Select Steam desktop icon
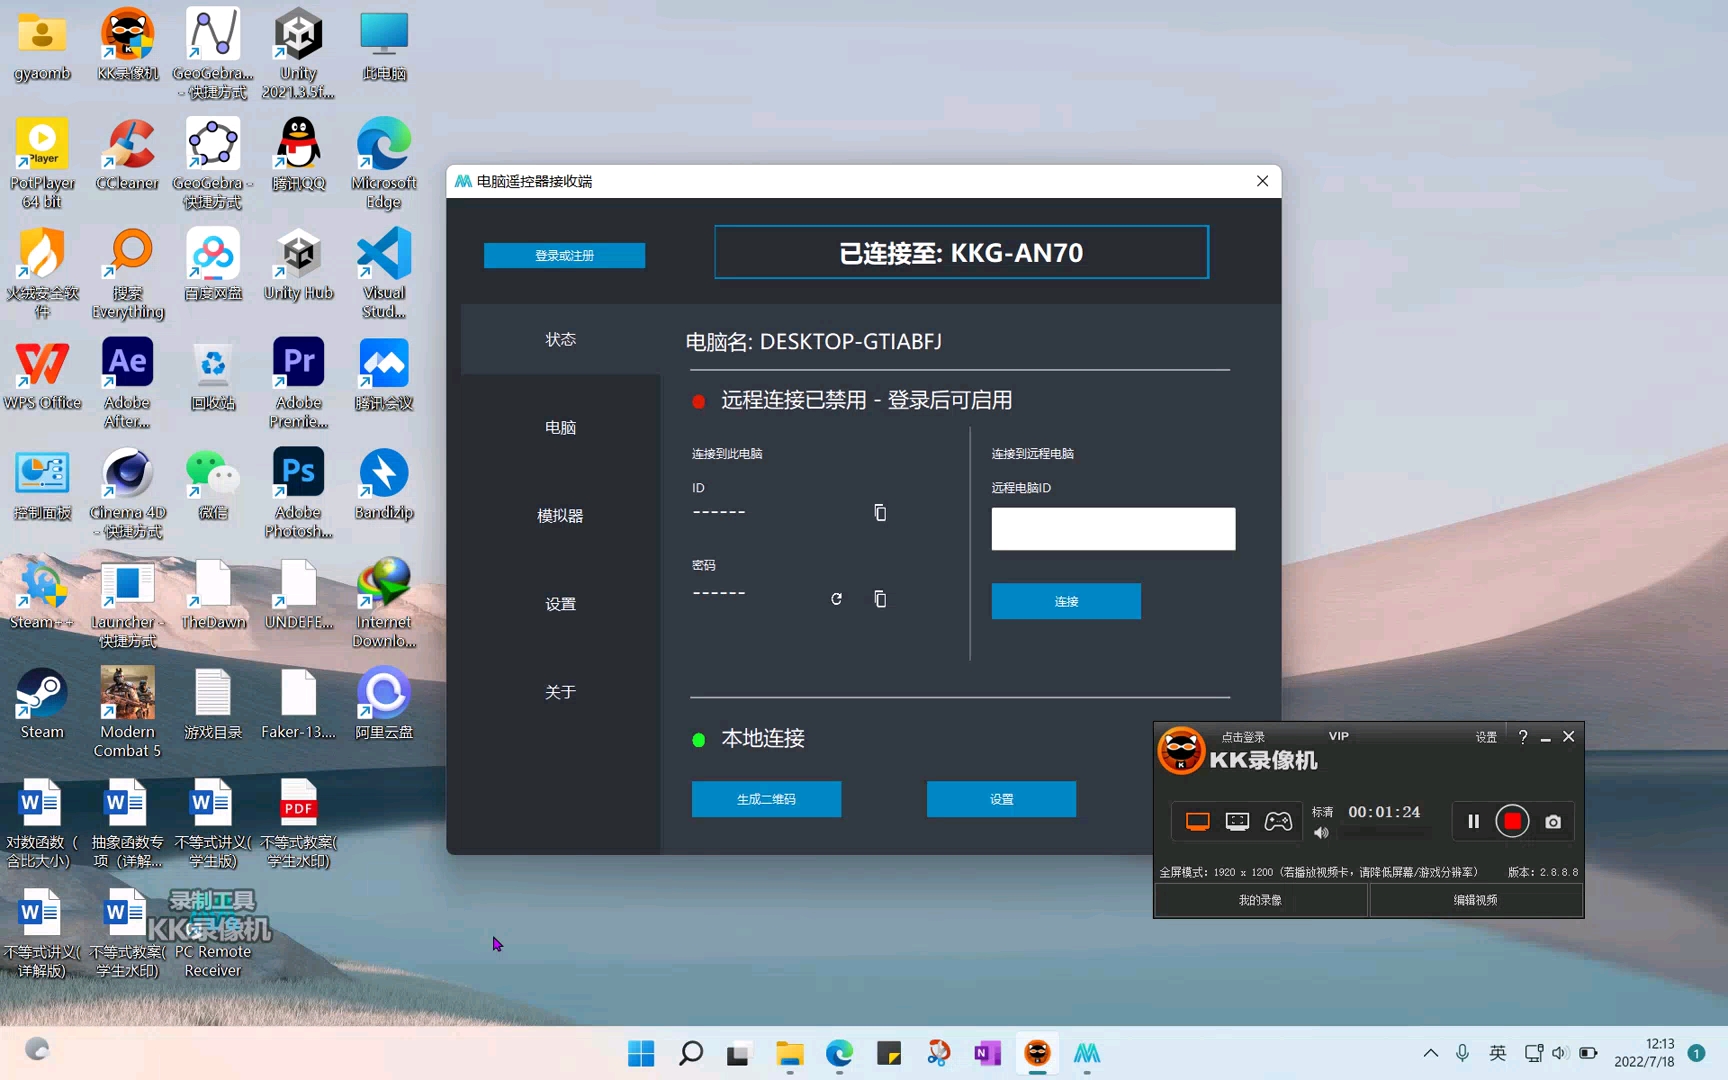Screen dimensions: 1728x1080 pos(42,704)
